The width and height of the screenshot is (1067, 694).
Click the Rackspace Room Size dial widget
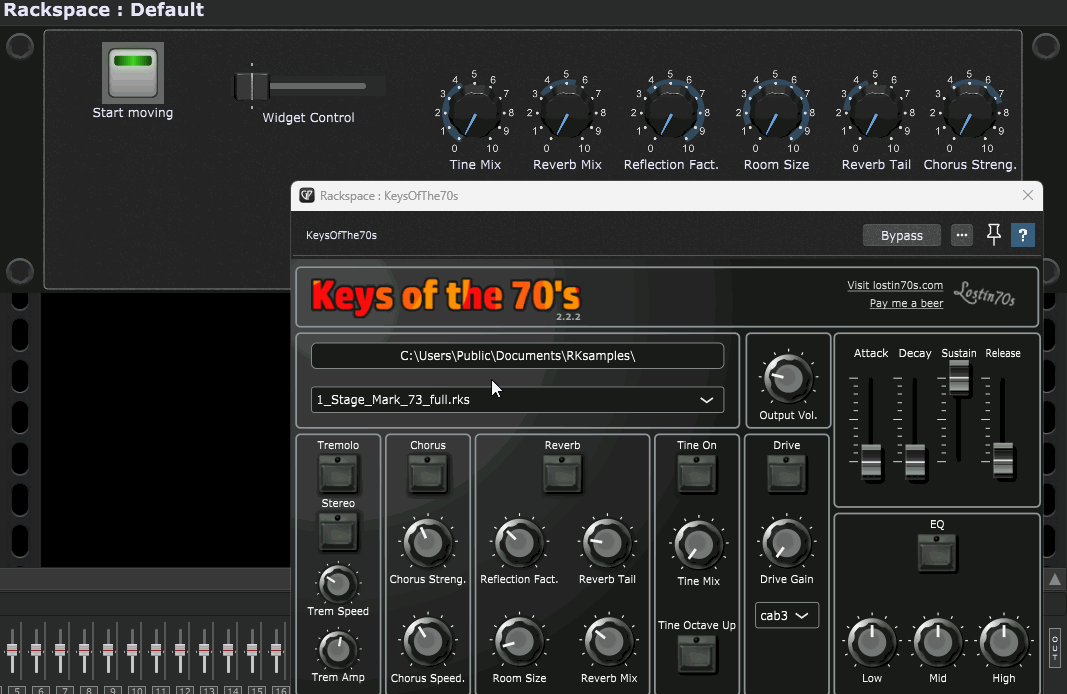click(775, 110)
